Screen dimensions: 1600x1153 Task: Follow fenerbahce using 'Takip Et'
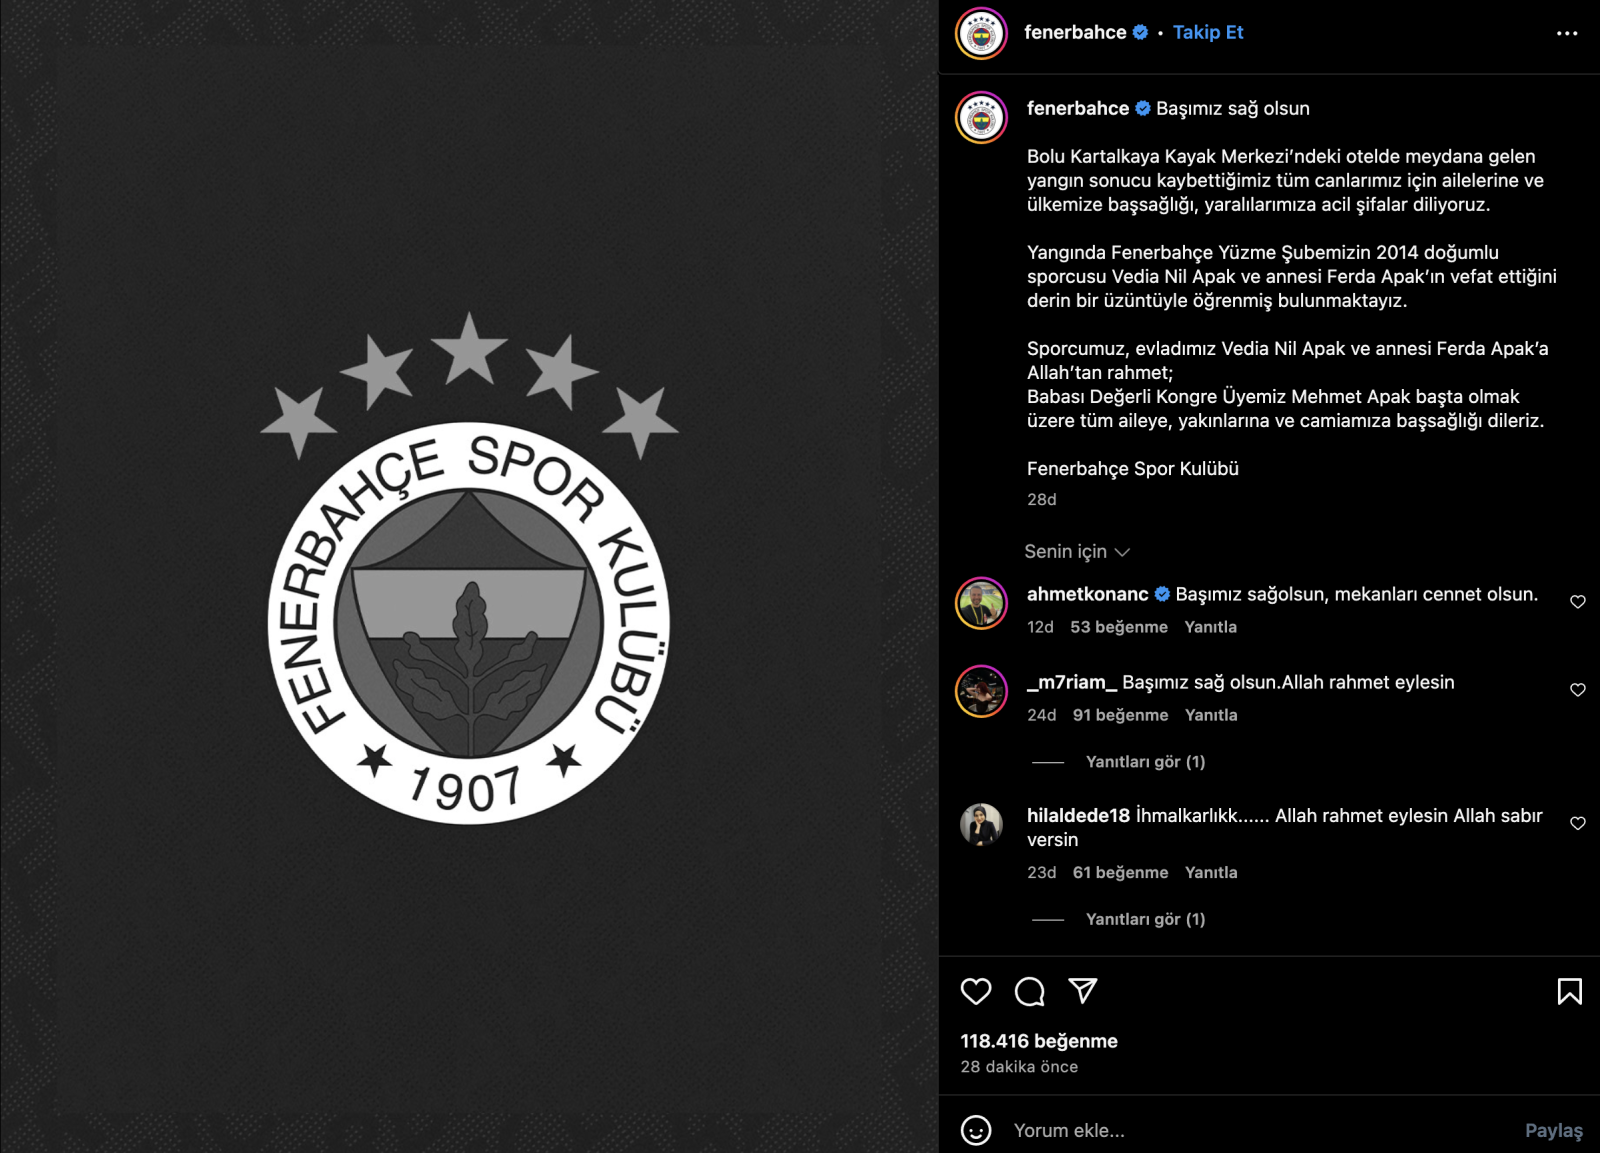pos(1208,32)
